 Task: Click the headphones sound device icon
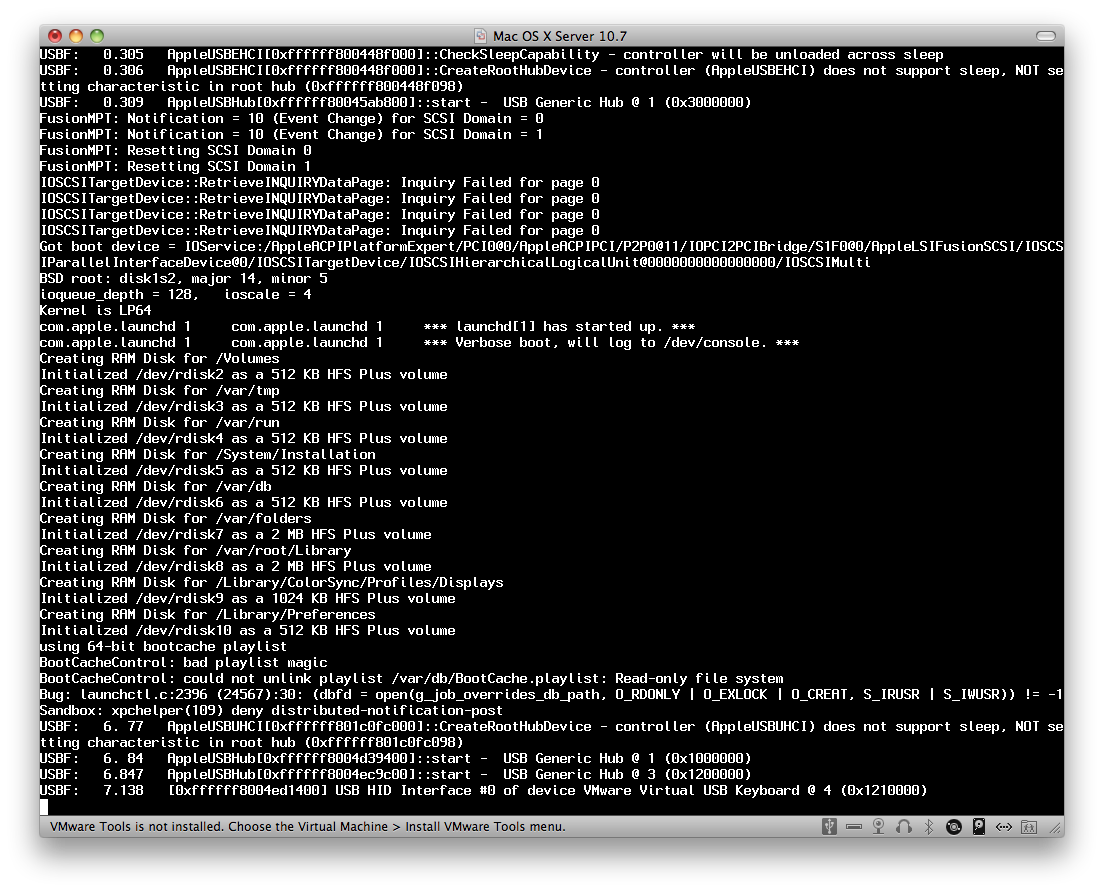point(904,827)
